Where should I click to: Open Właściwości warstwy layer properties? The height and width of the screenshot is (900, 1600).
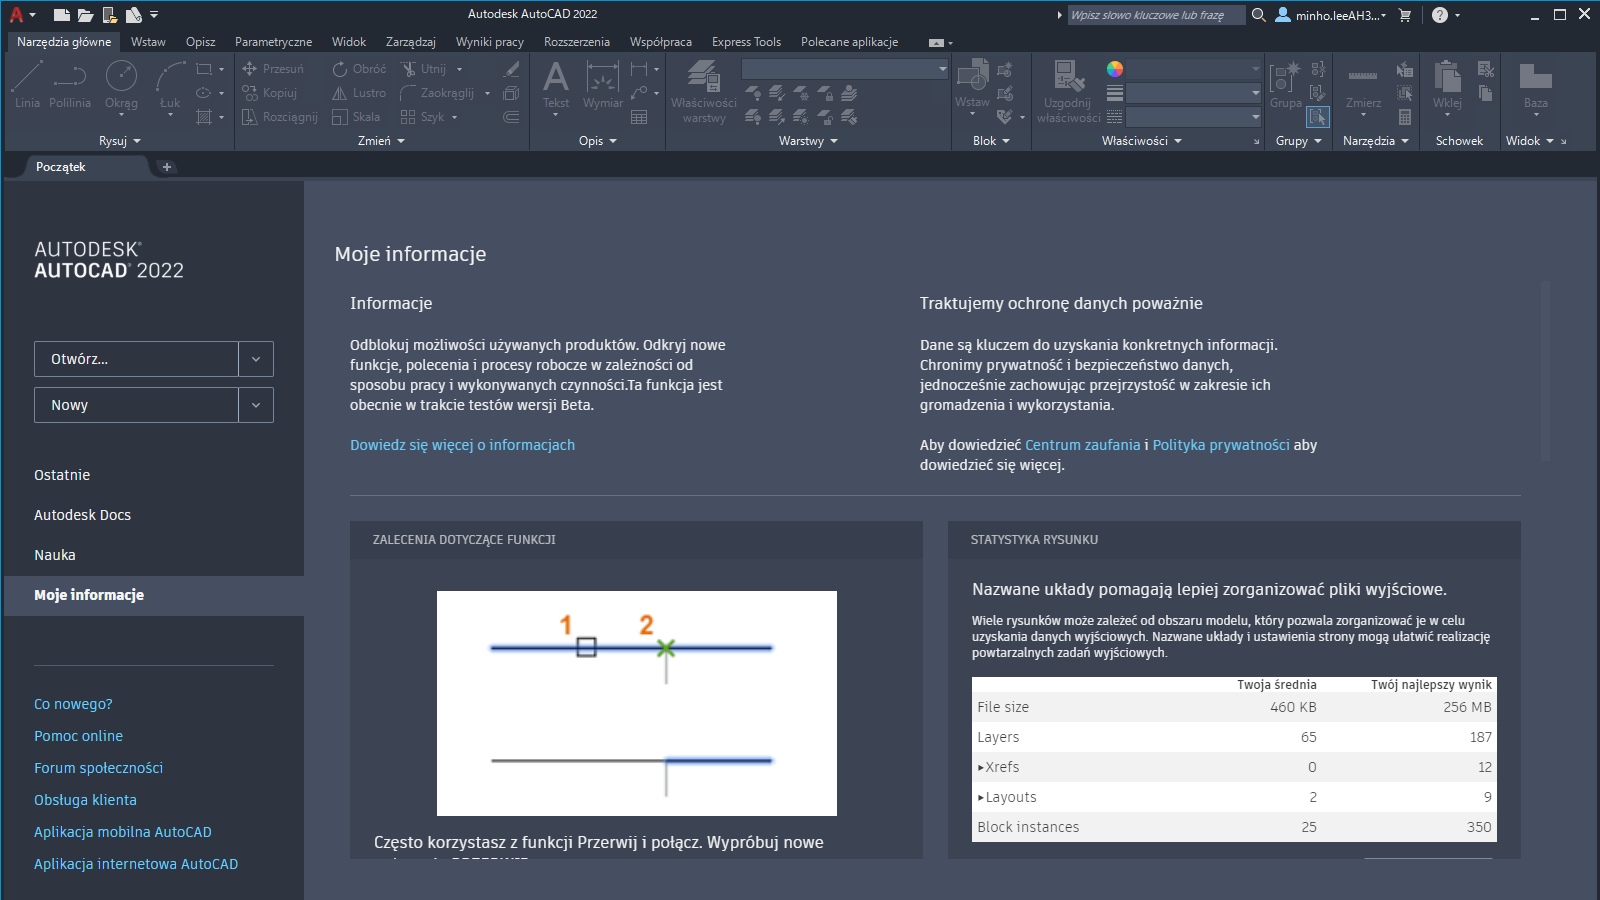point(704,91)
